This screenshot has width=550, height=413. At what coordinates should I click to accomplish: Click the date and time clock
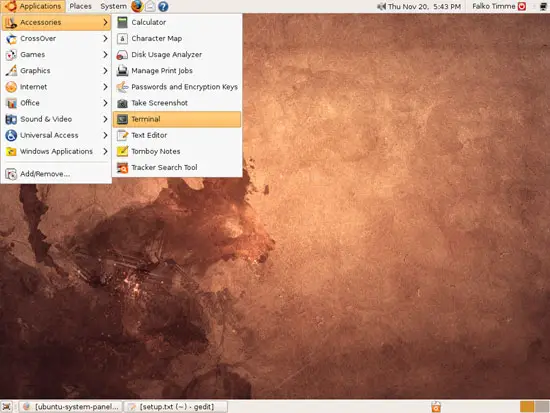tap(424, 6)
